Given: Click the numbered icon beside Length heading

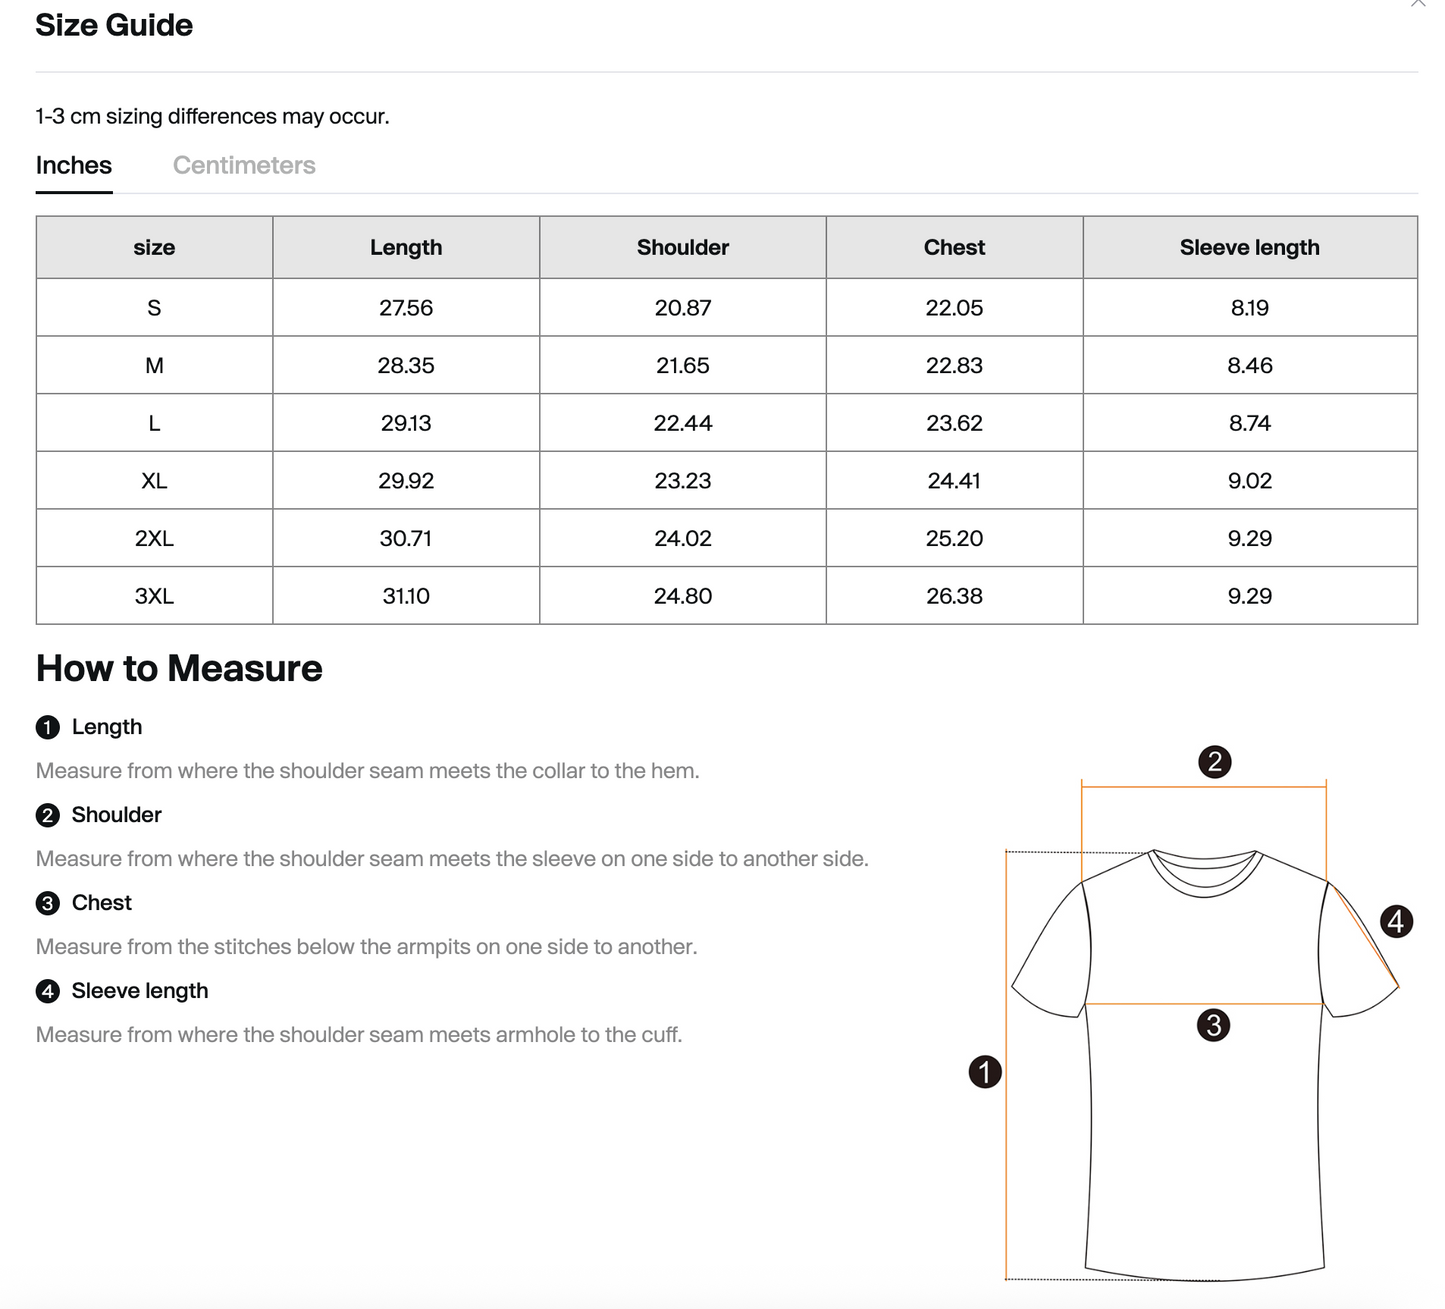Looking at the screenshot, I should pyautogui.click(x=47, y=727).
